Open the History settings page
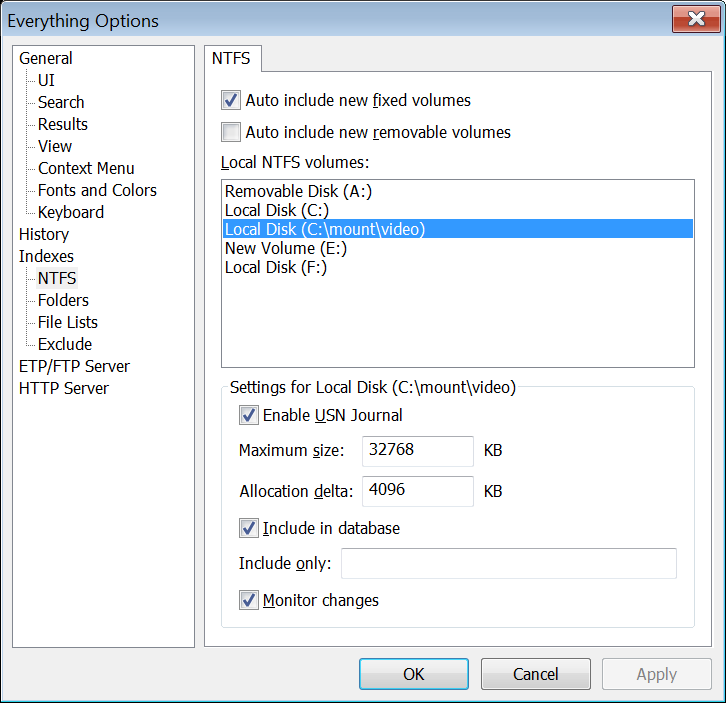726x703 pixels. pos(44,234)
